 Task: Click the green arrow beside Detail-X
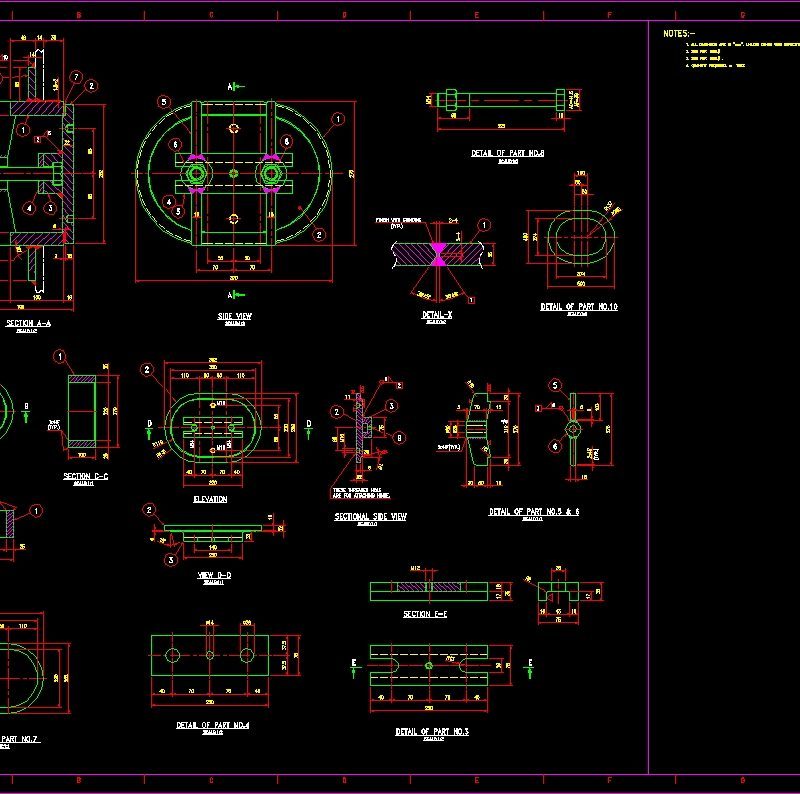pyautogui.click(x=239, y=296)
